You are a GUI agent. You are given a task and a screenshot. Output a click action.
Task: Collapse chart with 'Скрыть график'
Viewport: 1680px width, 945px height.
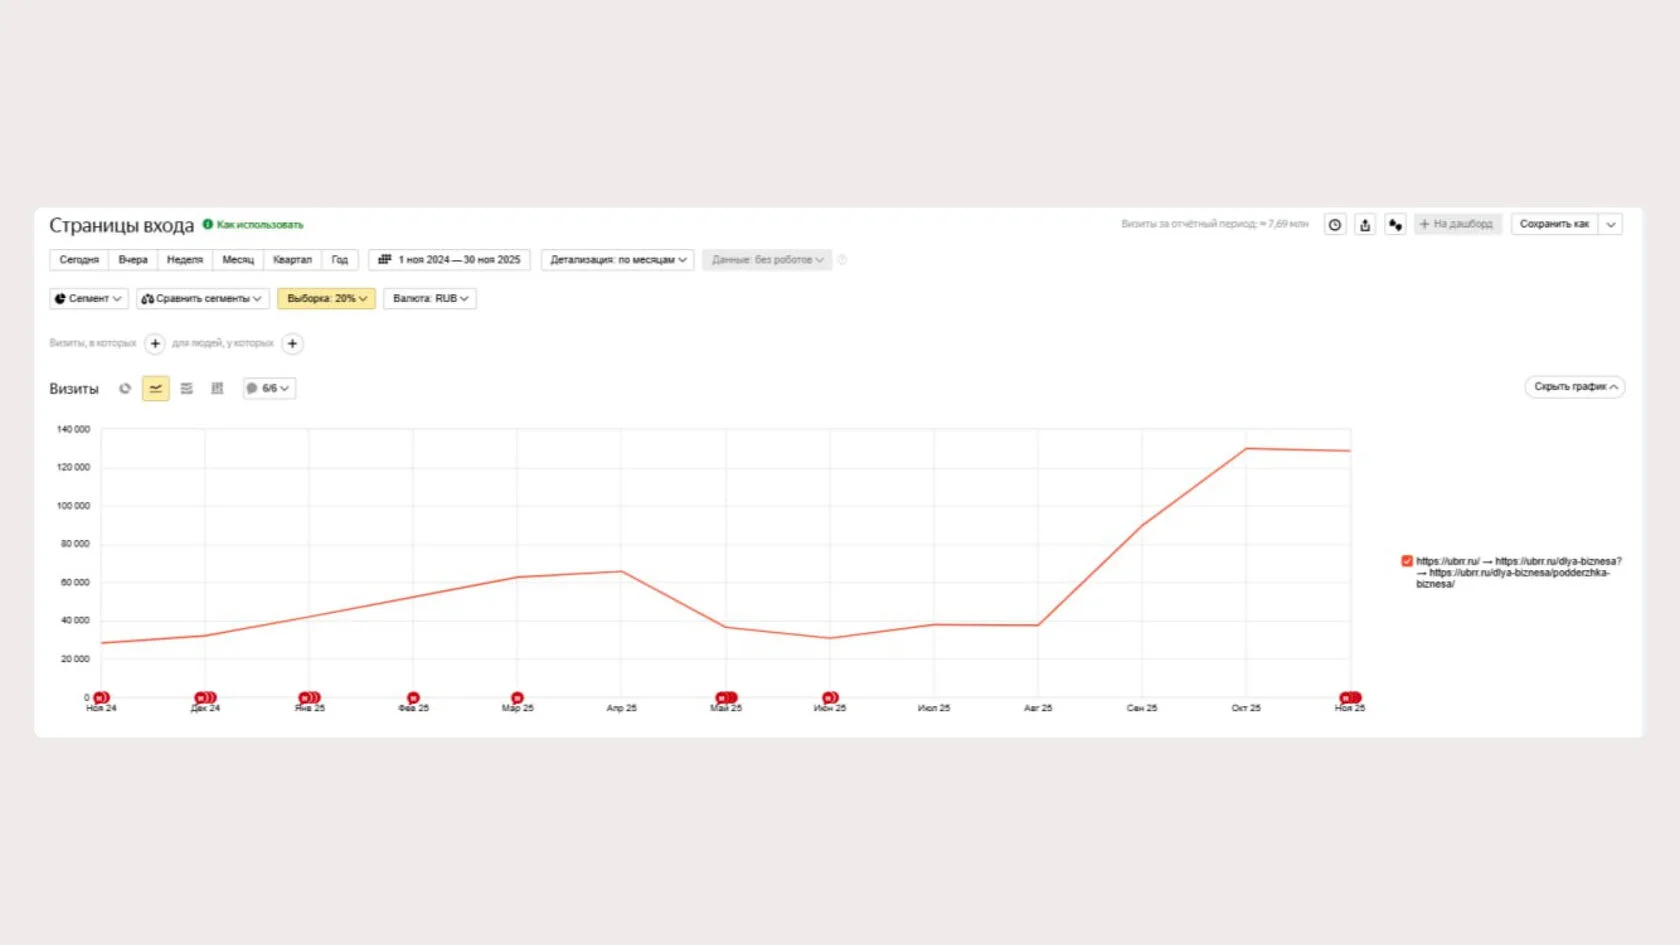pyautogui.click(x=1574, y=387)
